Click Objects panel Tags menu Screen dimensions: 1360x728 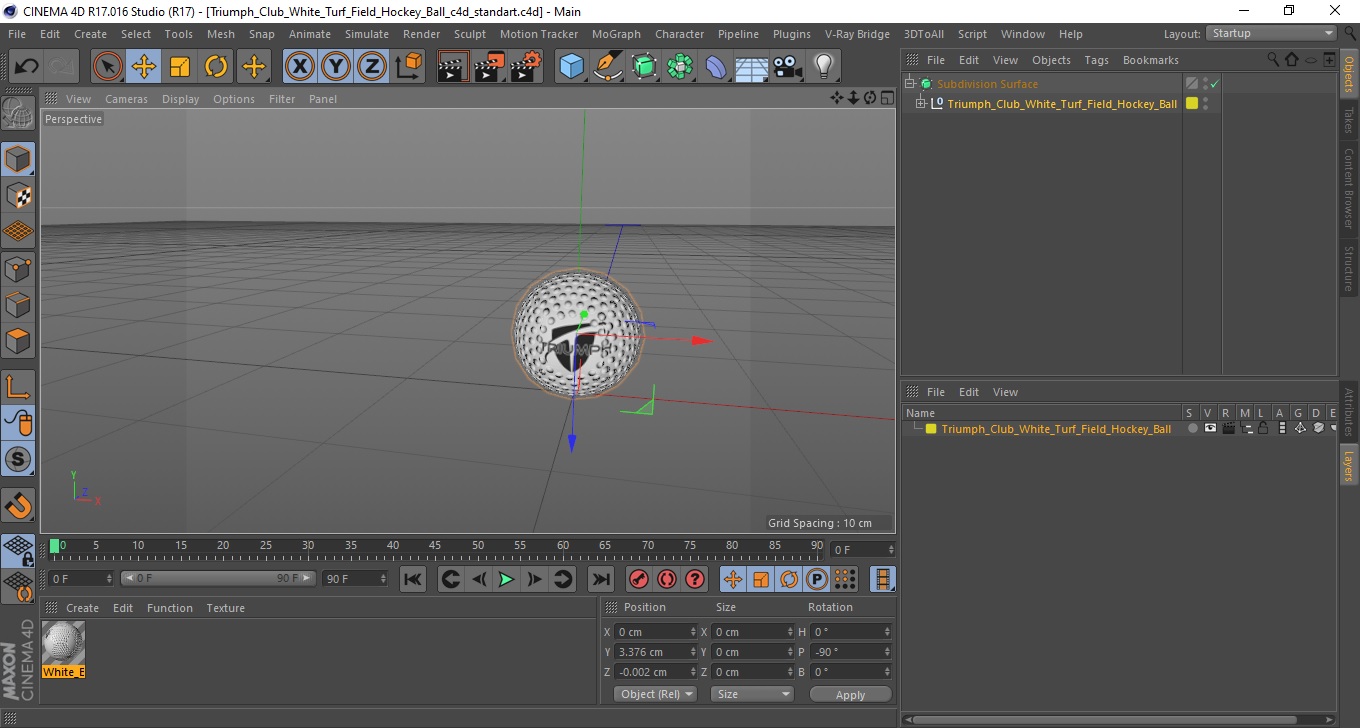pyautogui.click(x=1096, y=60)
